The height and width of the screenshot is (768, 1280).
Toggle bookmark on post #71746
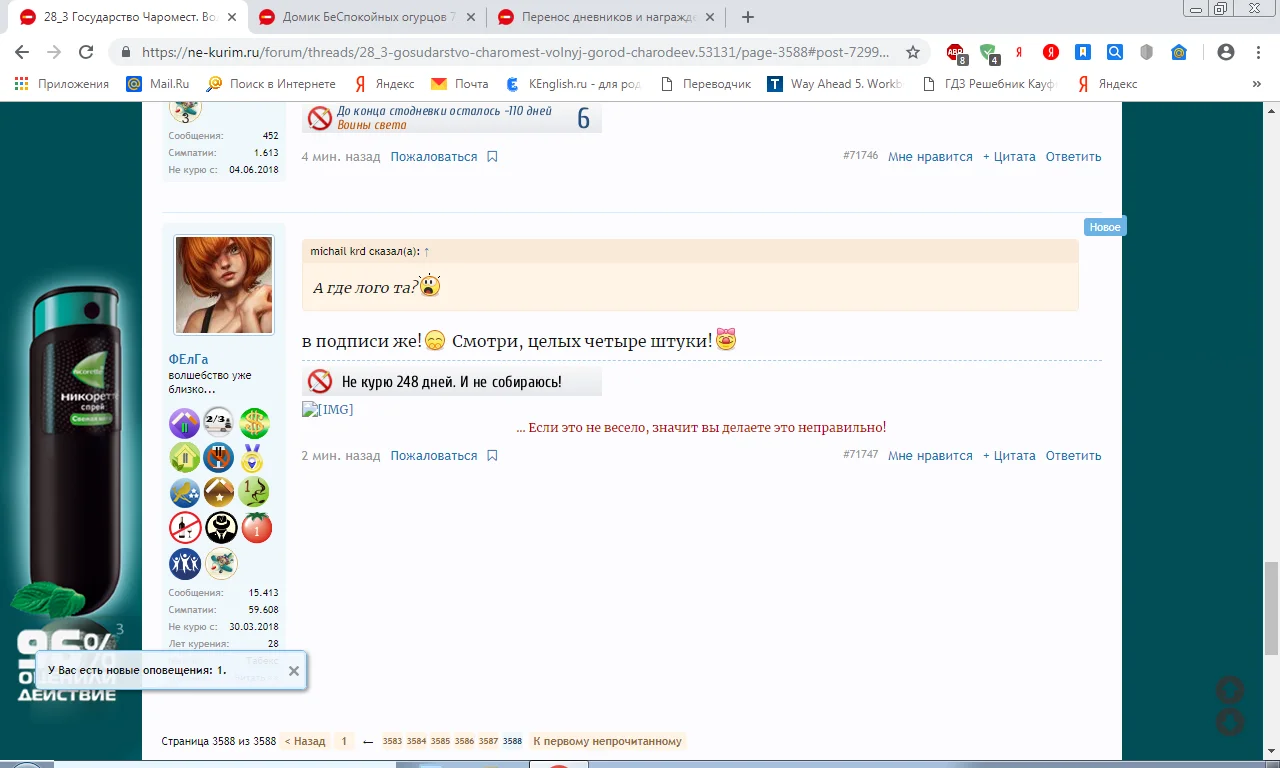pos(492,157)
